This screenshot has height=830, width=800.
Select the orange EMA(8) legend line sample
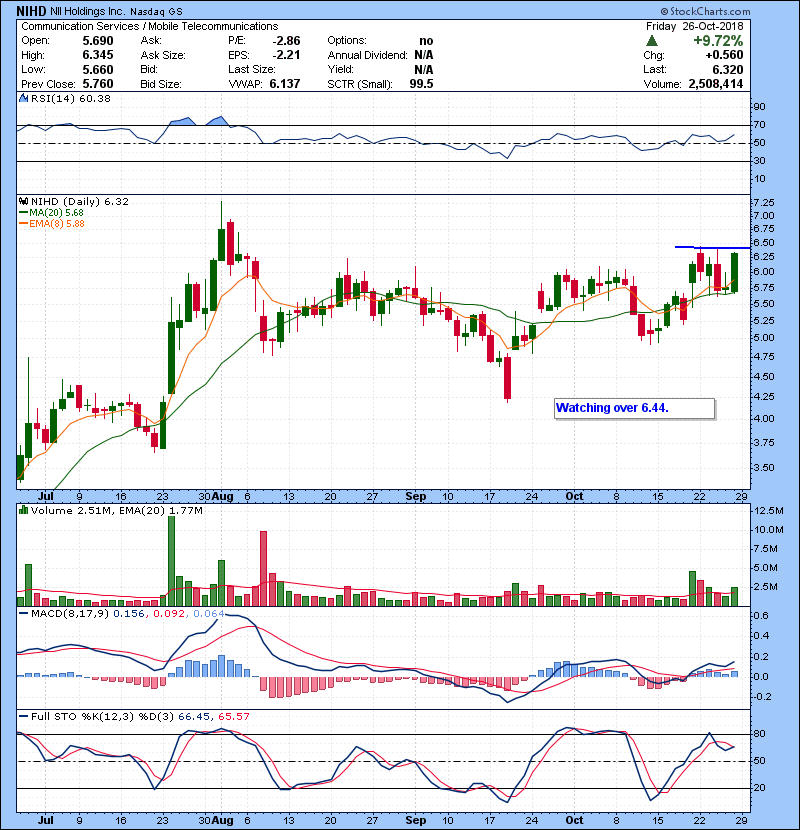[23, 224]
